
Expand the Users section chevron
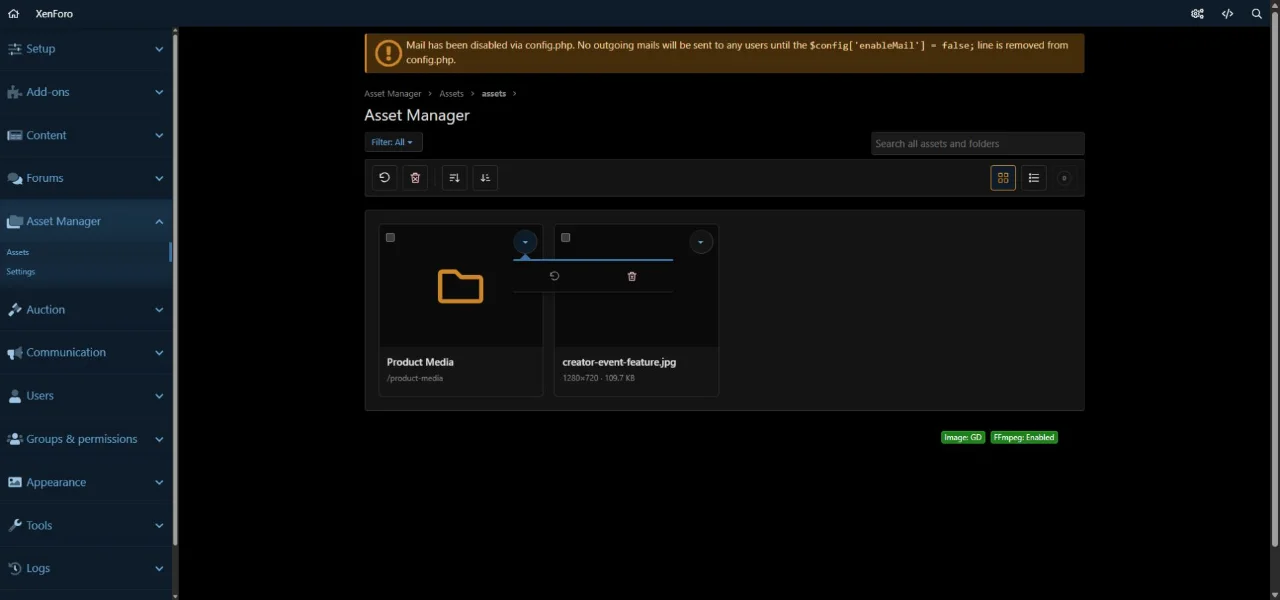[x=159, y=396]
